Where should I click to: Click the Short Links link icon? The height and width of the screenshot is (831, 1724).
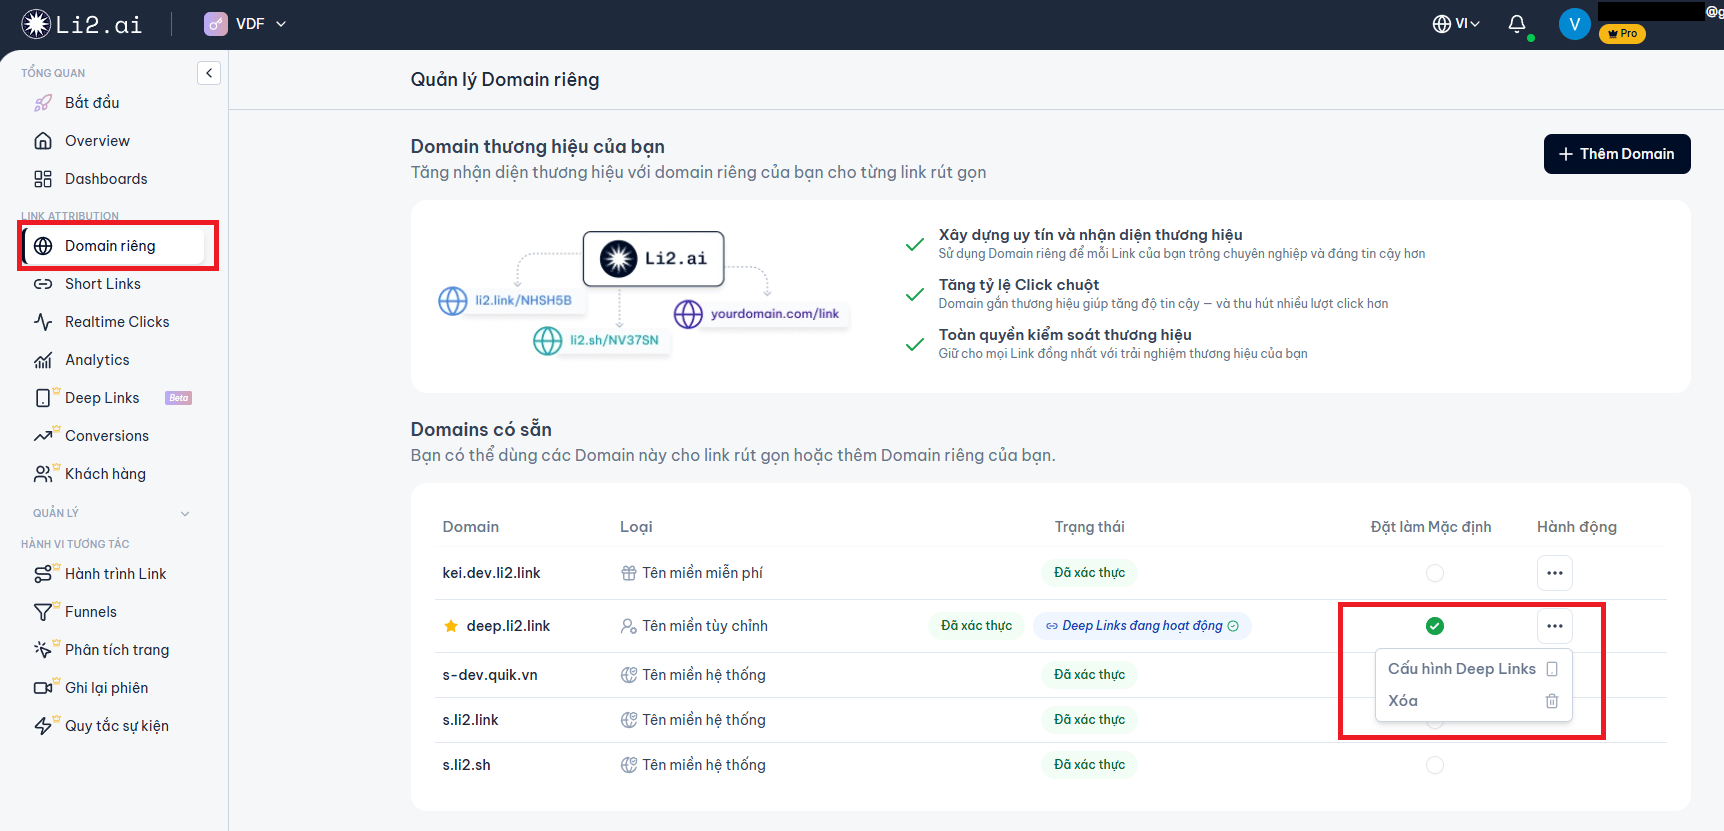(x=43, y=284)
